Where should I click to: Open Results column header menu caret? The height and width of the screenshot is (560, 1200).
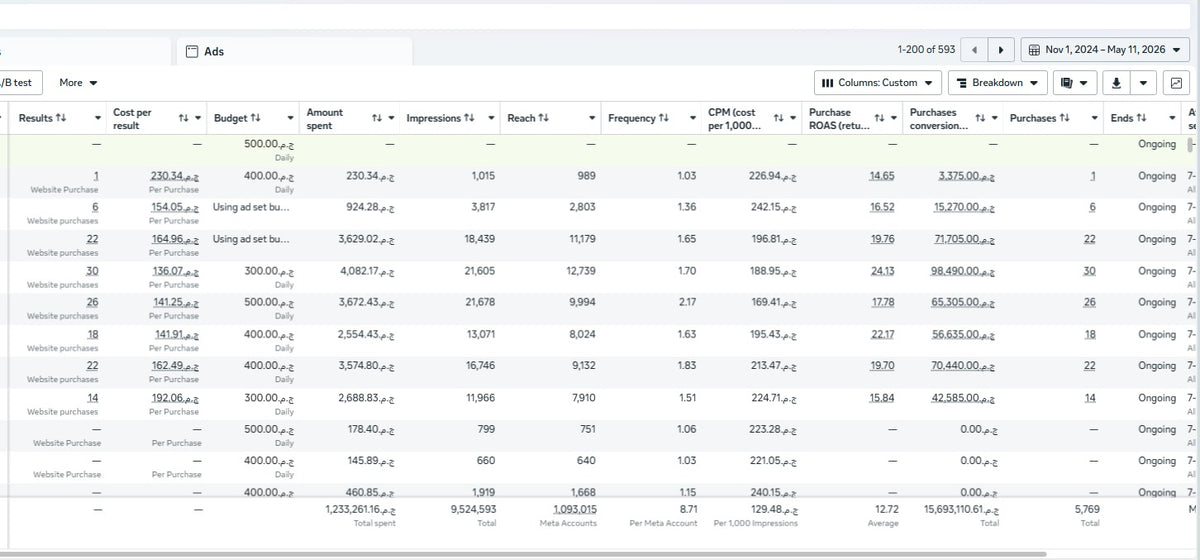tap(98, 119)
